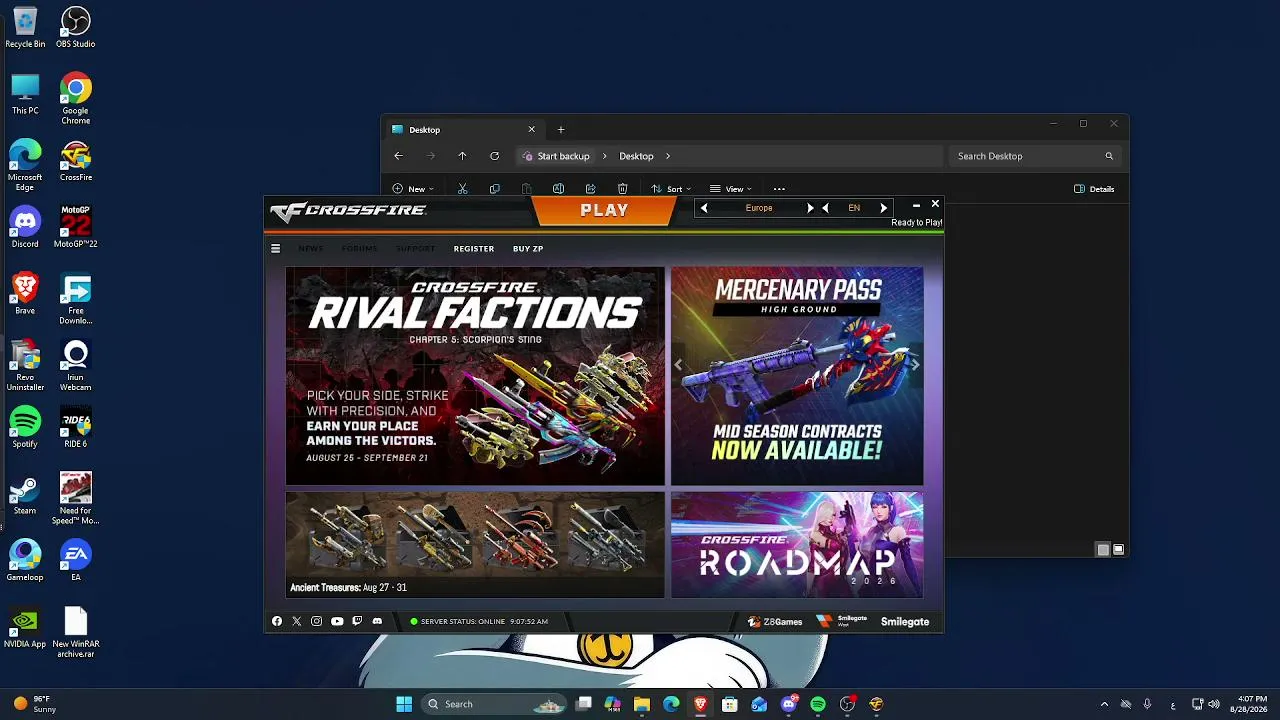Viewport: 1280px width, 720px height.
Task: Open the Rival Factions banner
Action: pos(475,376)
